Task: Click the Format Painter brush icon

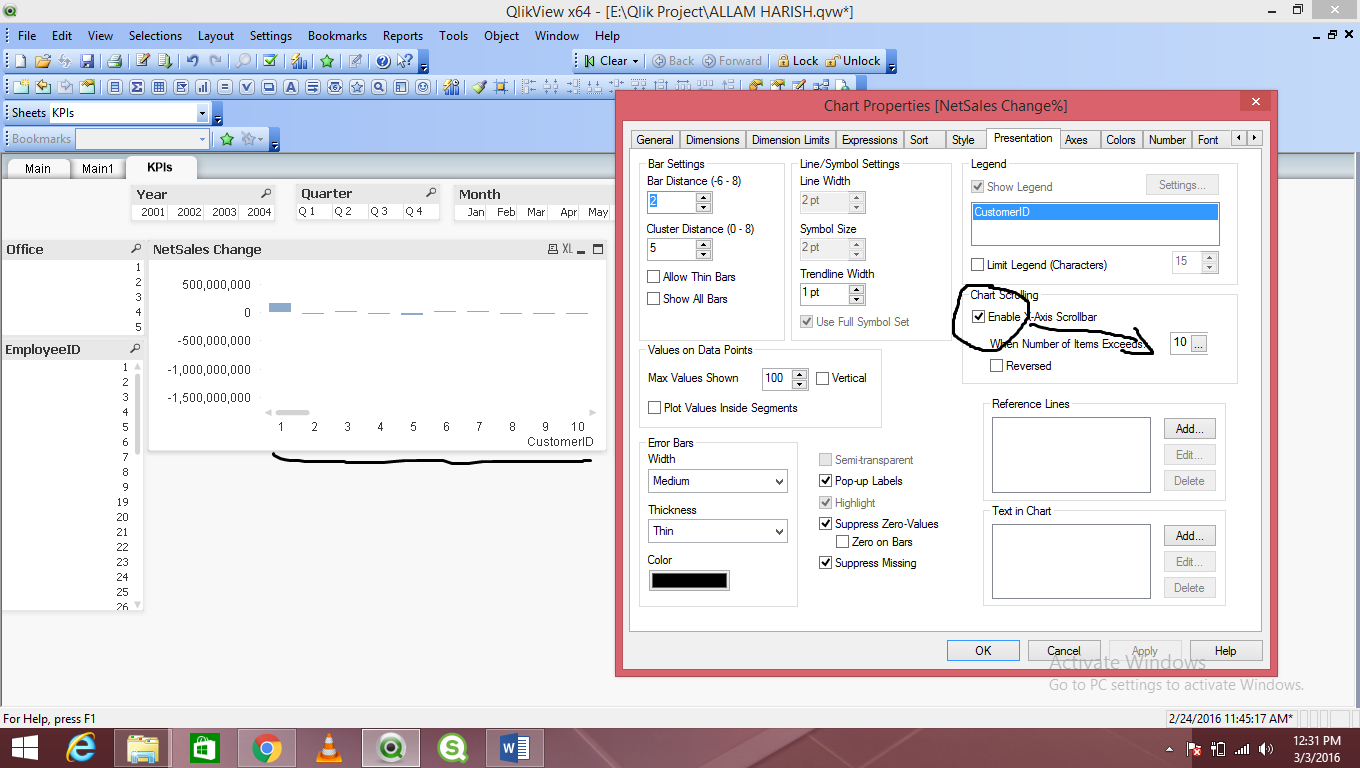Action: 479,87
